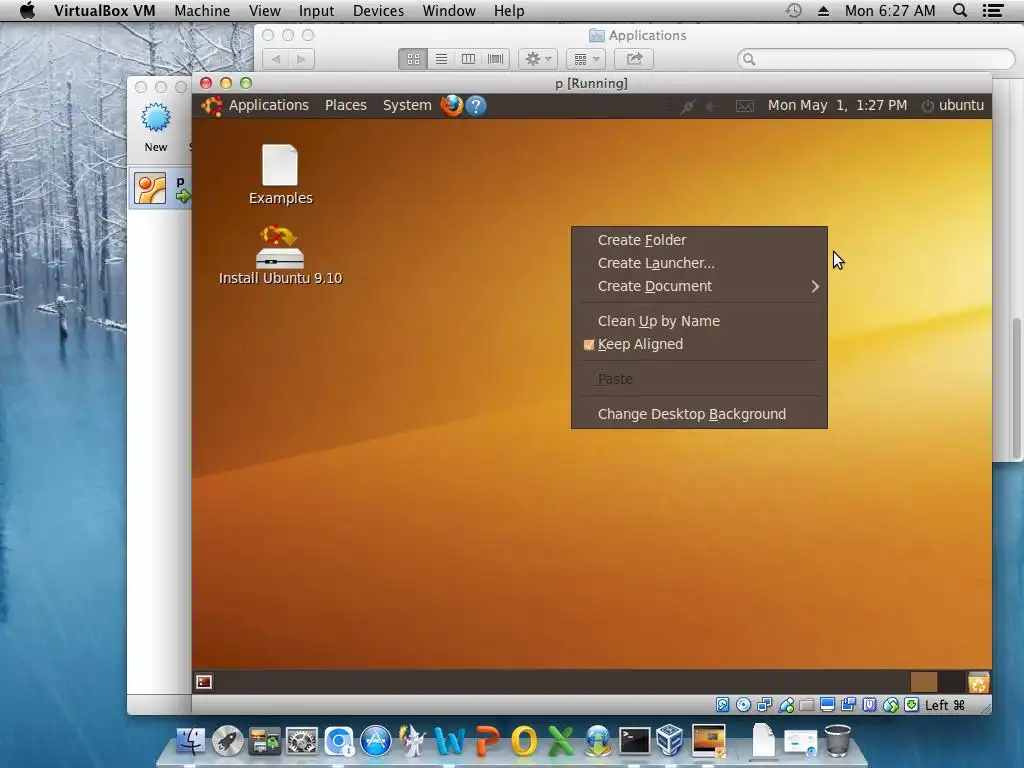Open Finder arrange-by dropdown
Viewport: 1024px width, 768px height.
586,59
